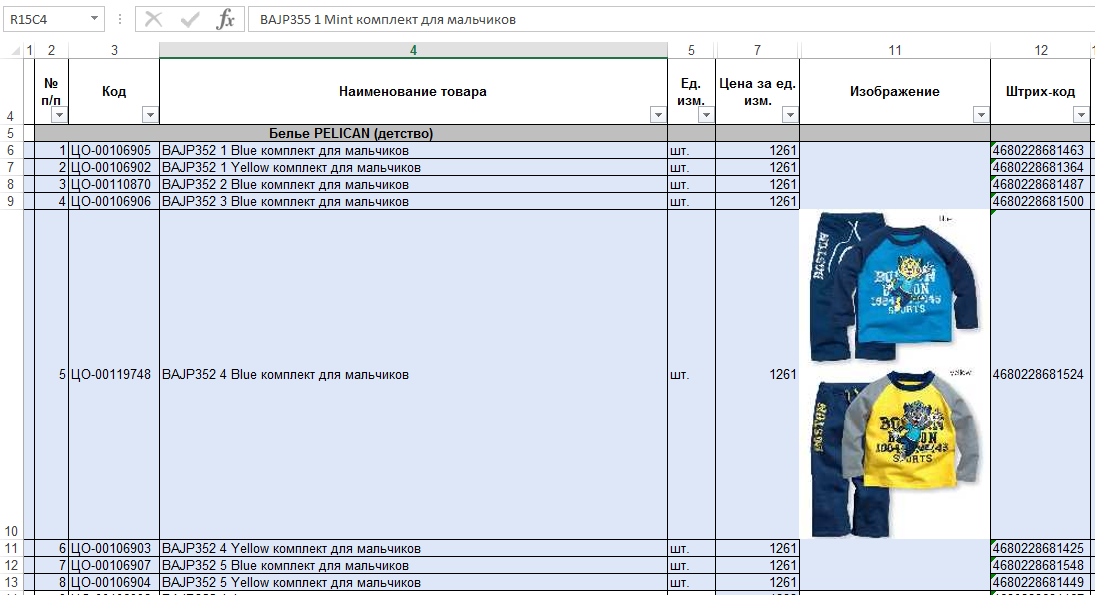Select row 10 header
1095x595 pixels.
tap(11, 530)
